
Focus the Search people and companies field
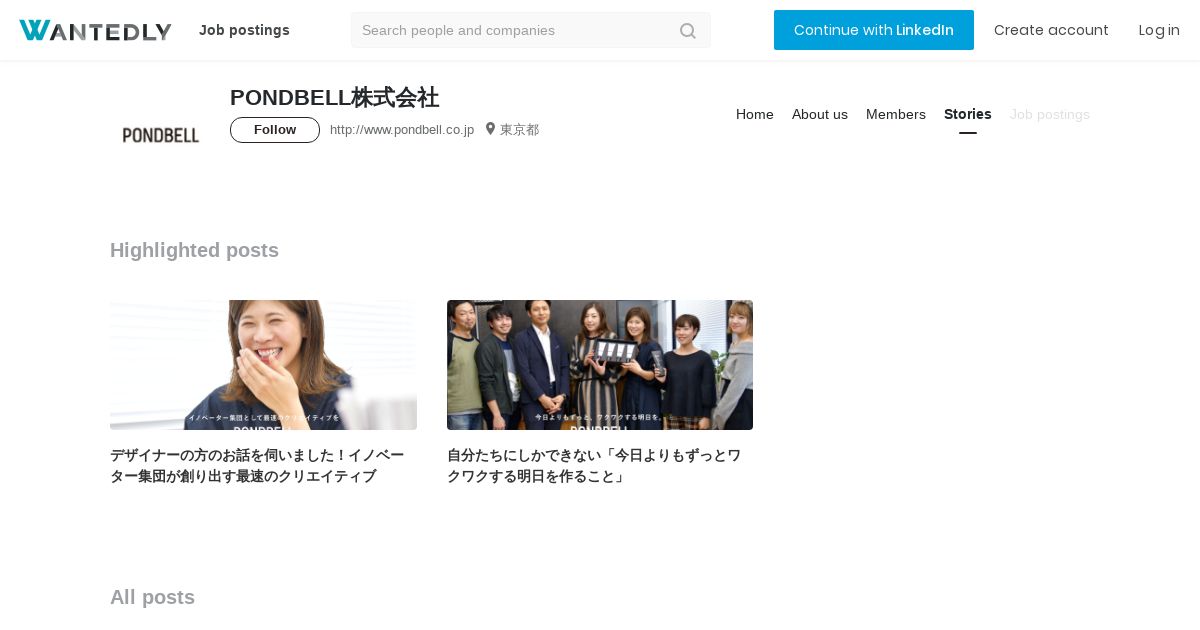coord(531,30)
